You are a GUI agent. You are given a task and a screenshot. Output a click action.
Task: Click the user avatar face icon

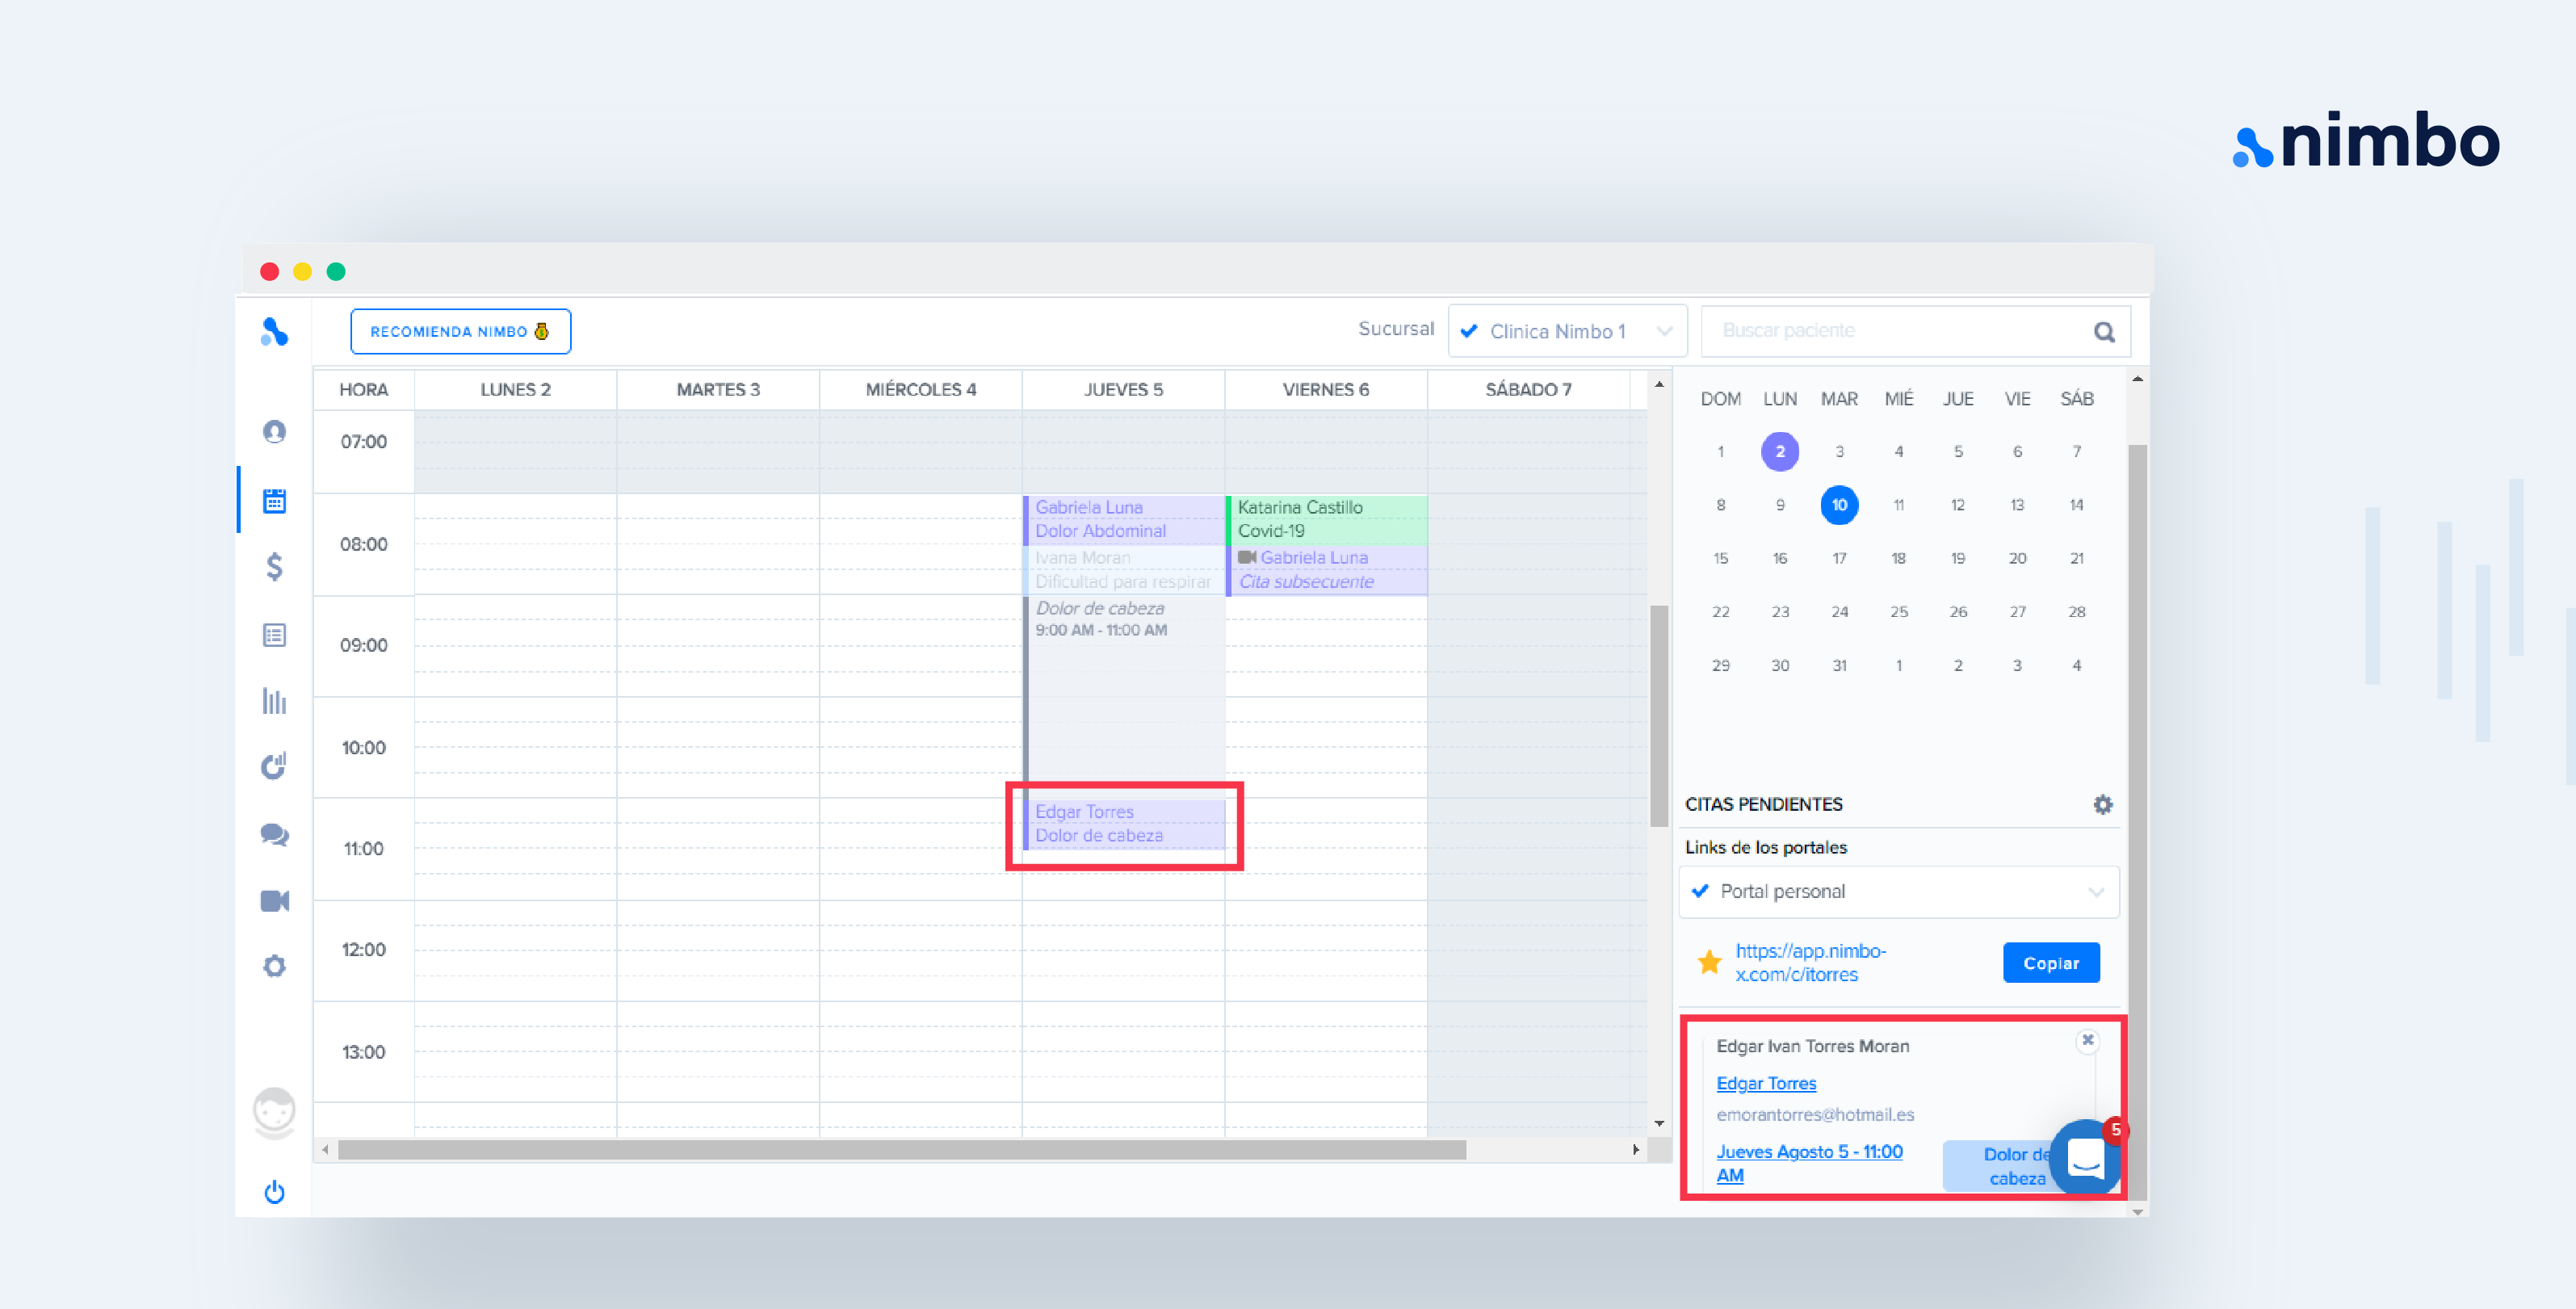[x=274, y=1112]
